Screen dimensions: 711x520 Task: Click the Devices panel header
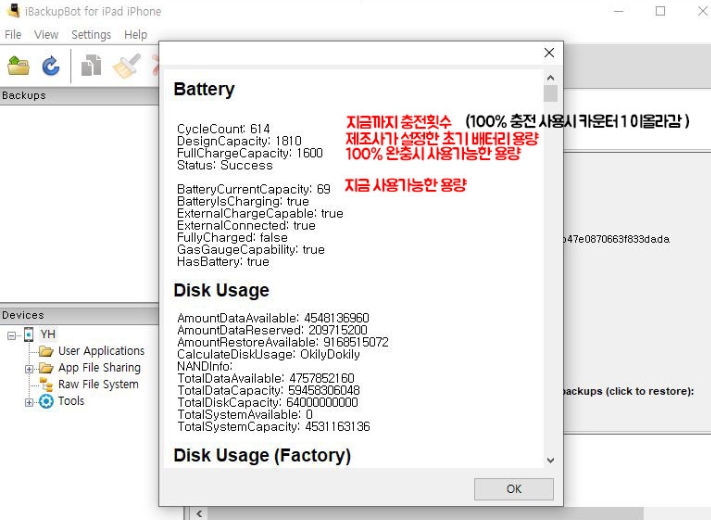pos(79,315)
